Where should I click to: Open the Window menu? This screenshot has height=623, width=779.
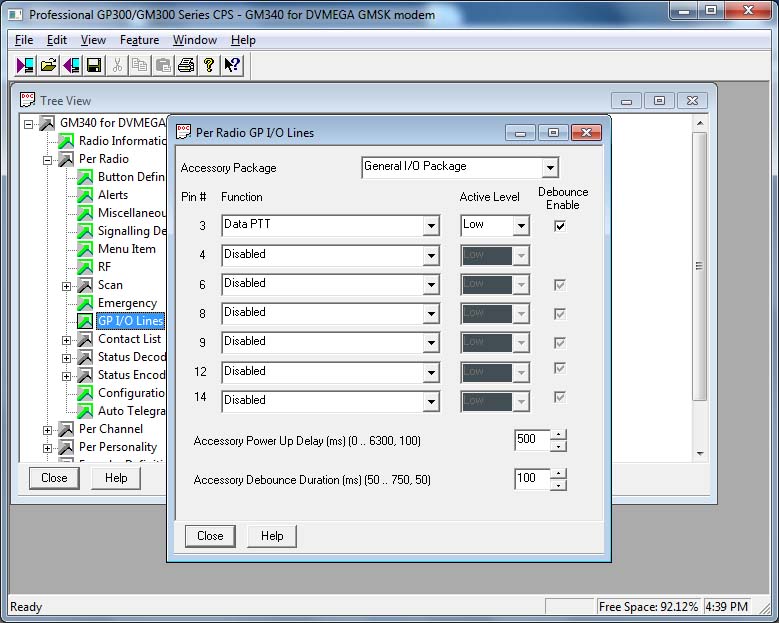click(194, 40)
